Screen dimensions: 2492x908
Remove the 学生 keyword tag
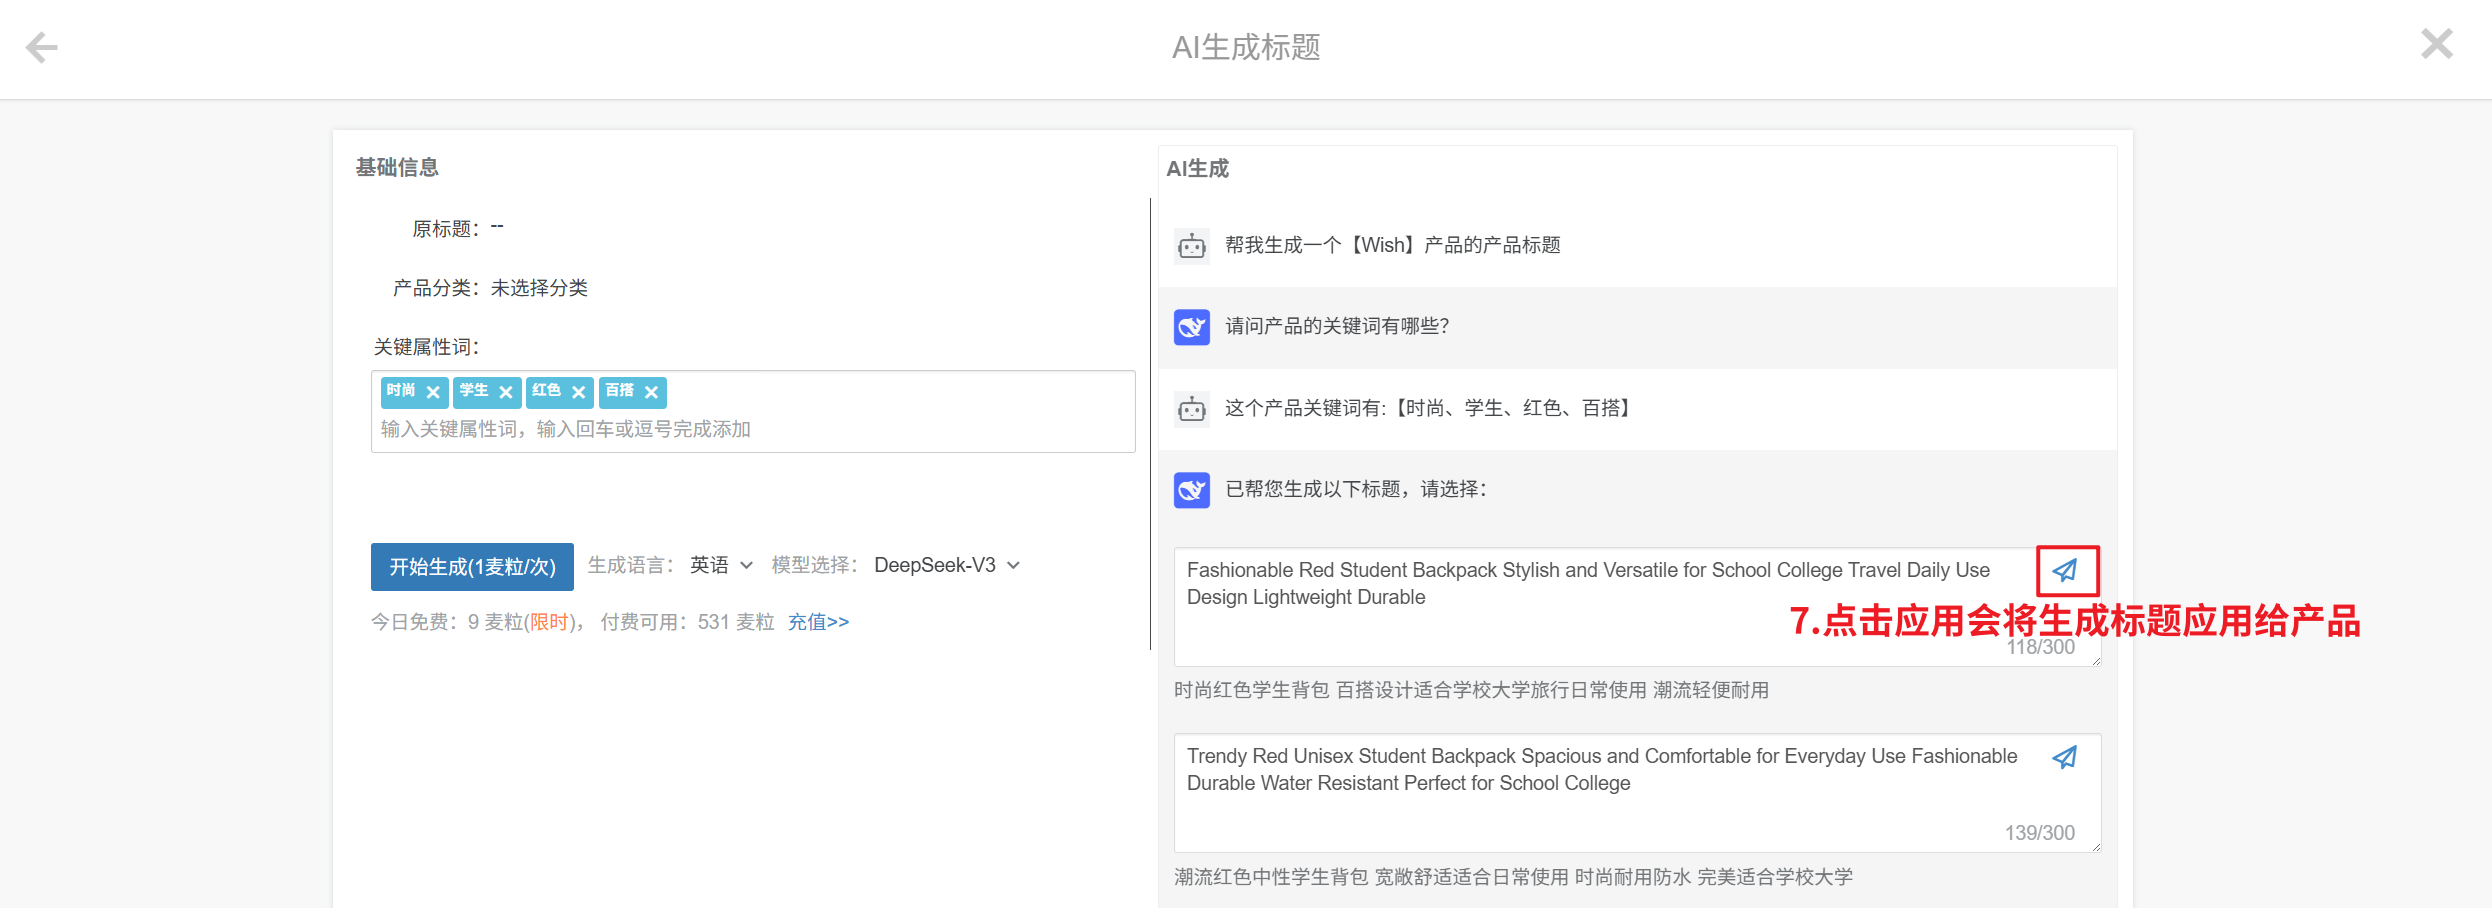pos(506,392)
